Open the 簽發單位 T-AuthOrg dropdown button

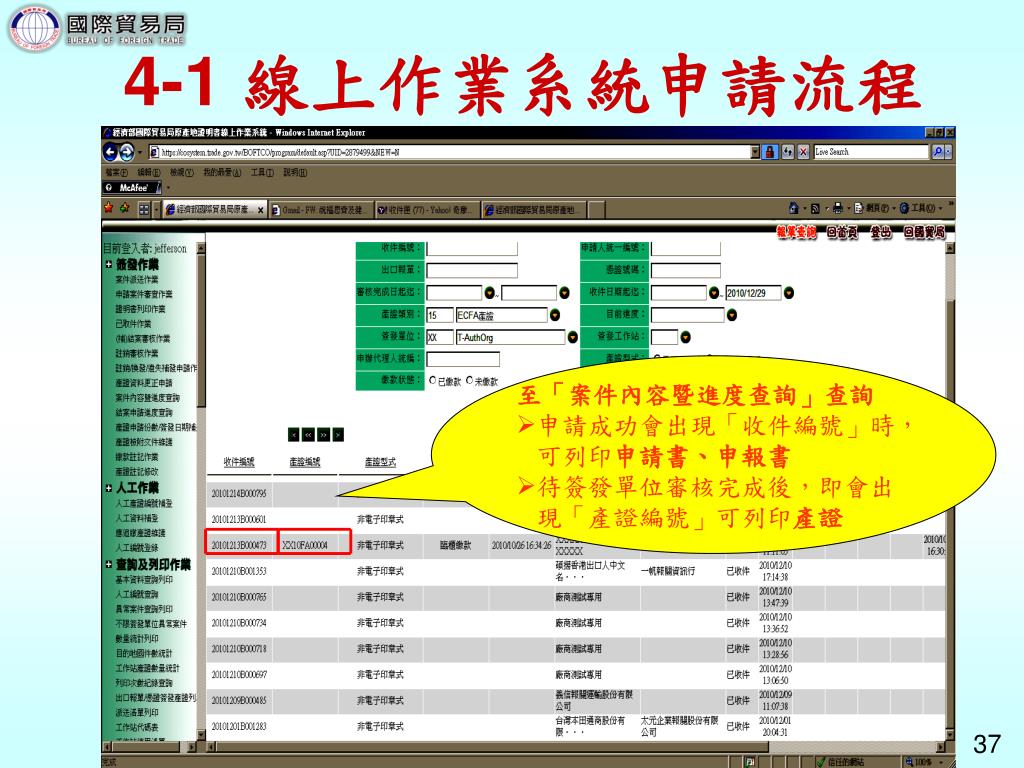click(x=573, y=338)
